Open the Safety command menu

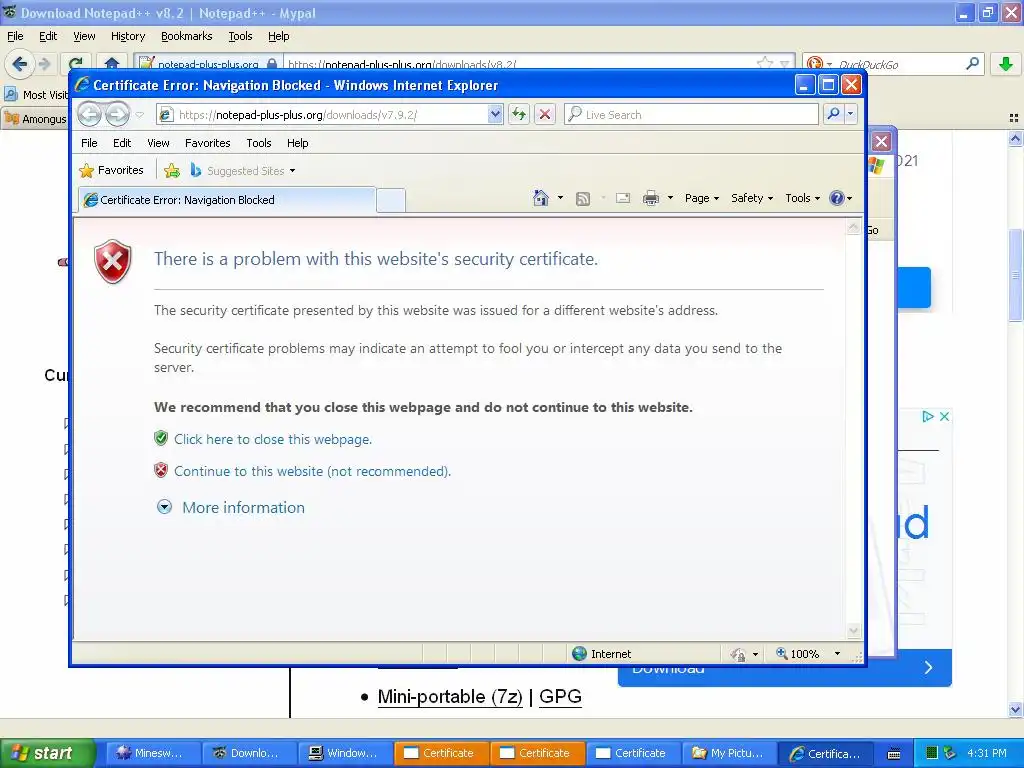point(752,198)
